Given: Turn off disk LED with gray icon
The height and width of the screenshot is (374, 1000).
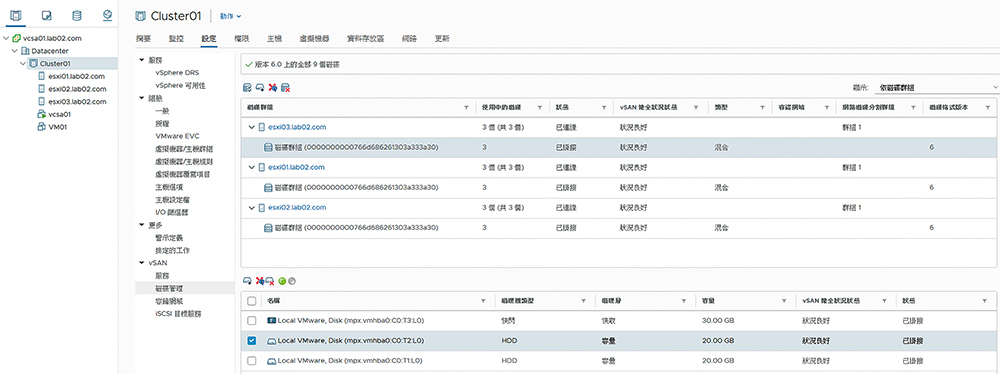Looking at the screenshot, I should [292, 281].
